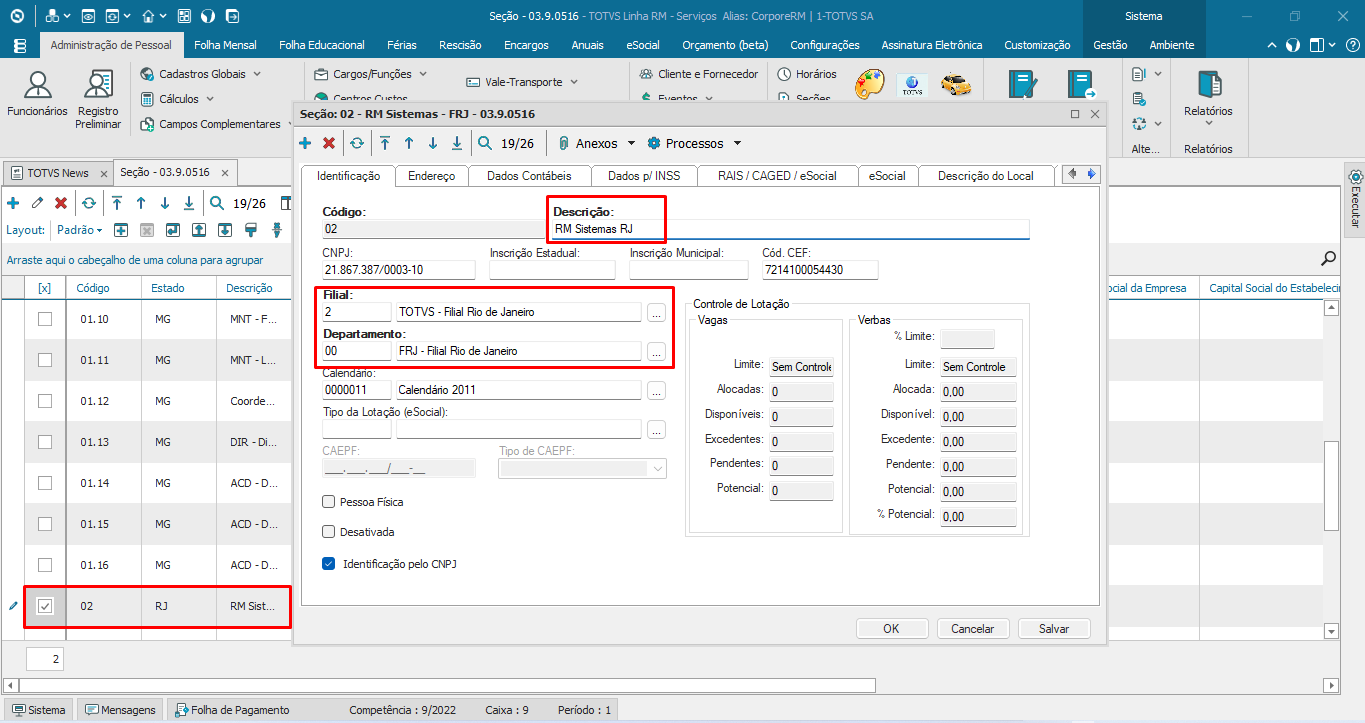Check the row checkbox for code 01.12
This screenshot has height=723, width=1365.
pyautogui.click(x=45, y=401)
